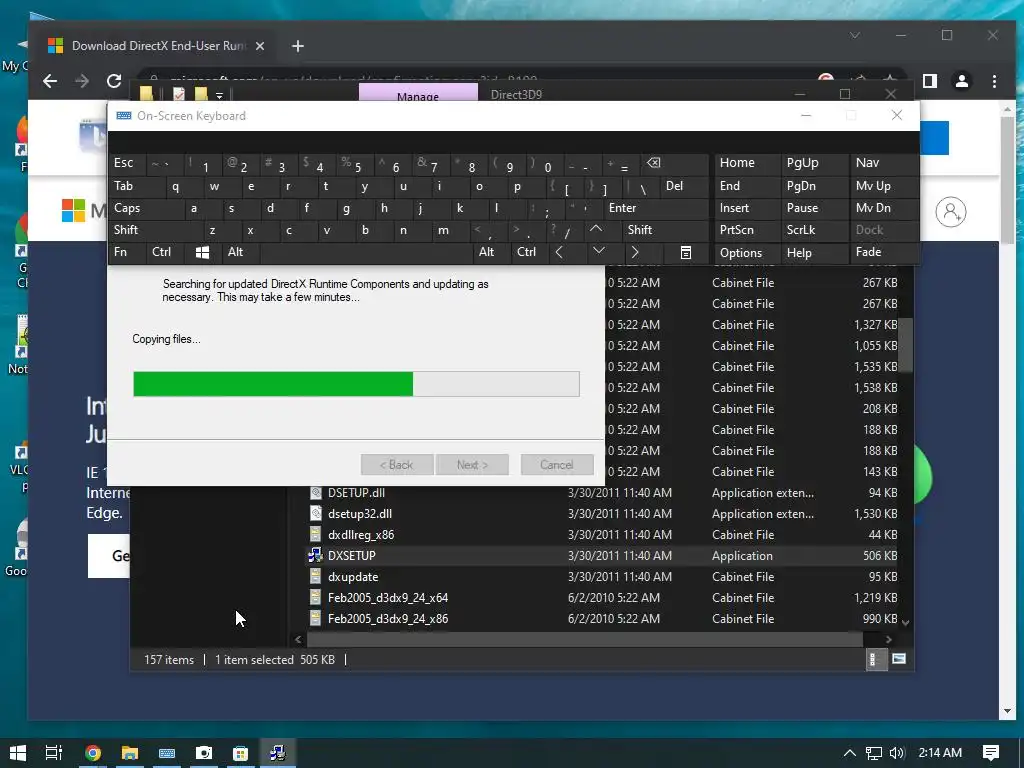Toggle Fade on On-Screen Keyboard
Viewport: 1024px width, 768px height.
(884, 252)
